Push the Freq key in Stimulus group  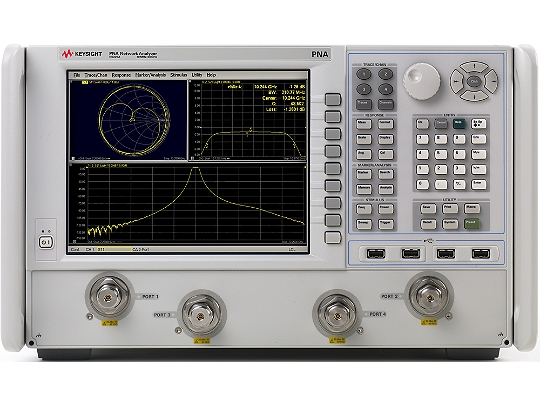[364, 209]
